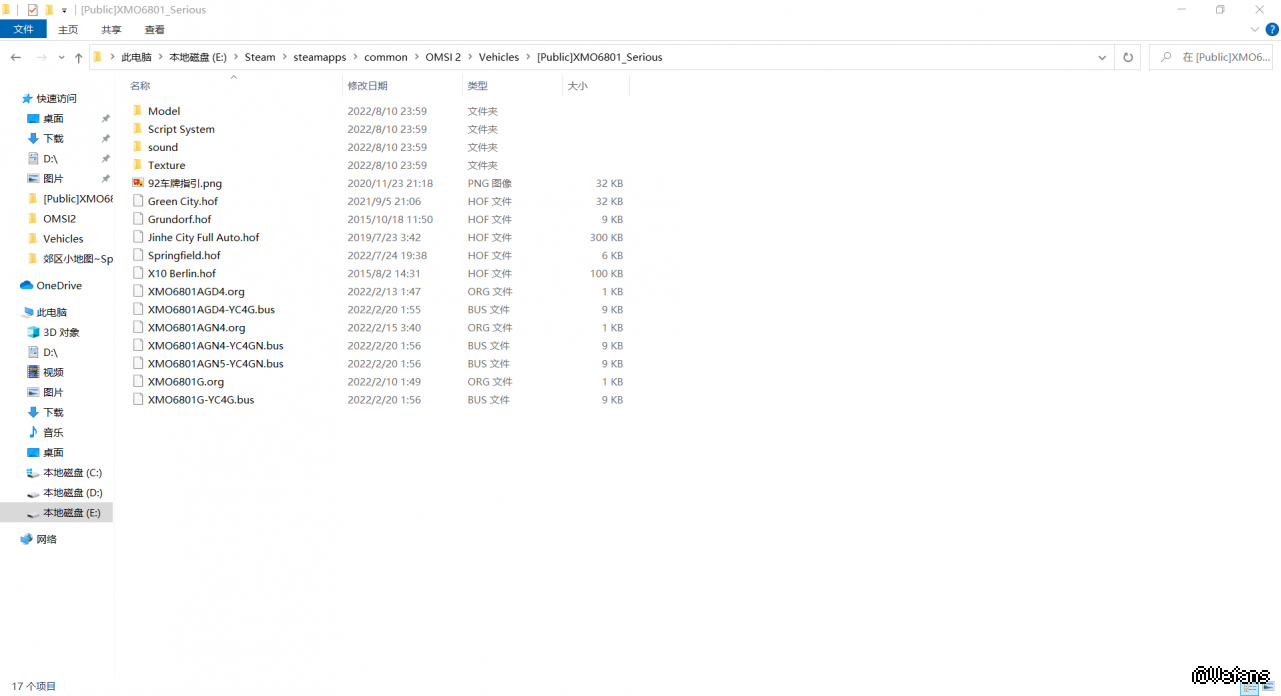
Task: Select 本地磁盘 (C:) in the navigation pane
Action: [x=72, y=473]
